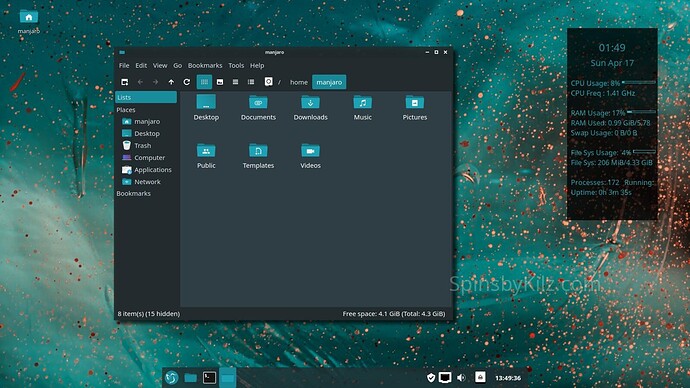Reload the current folder

tap(187, 82)
